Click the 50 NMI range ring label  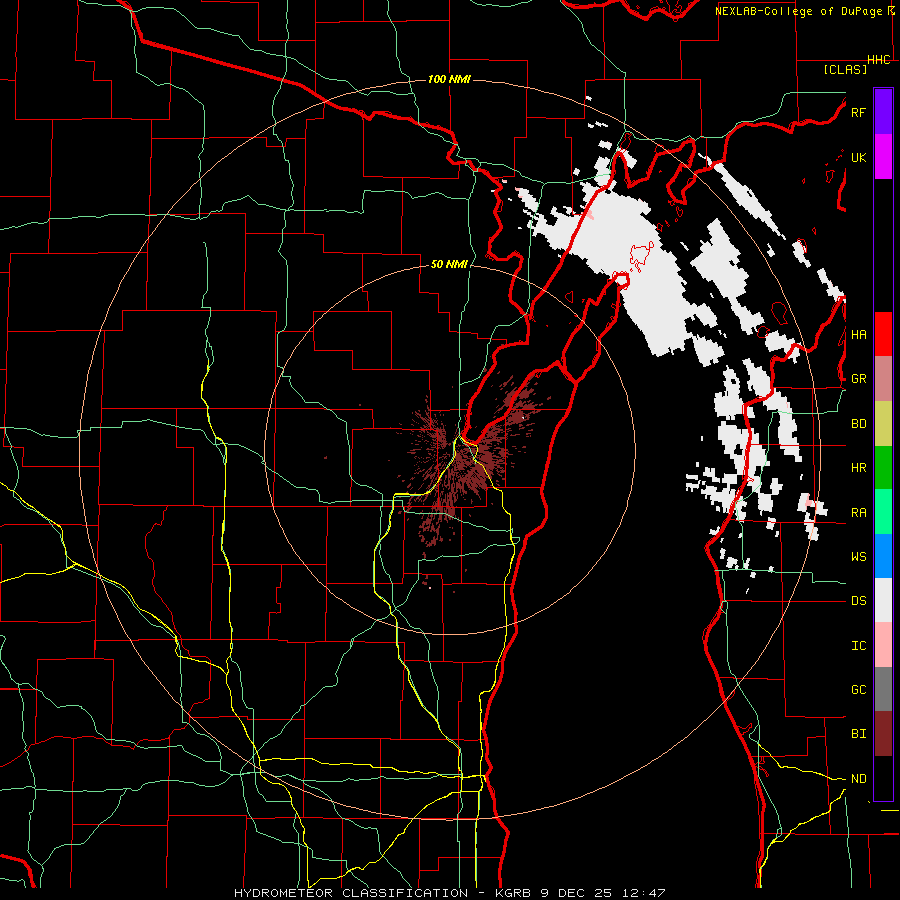pos(449,264)
